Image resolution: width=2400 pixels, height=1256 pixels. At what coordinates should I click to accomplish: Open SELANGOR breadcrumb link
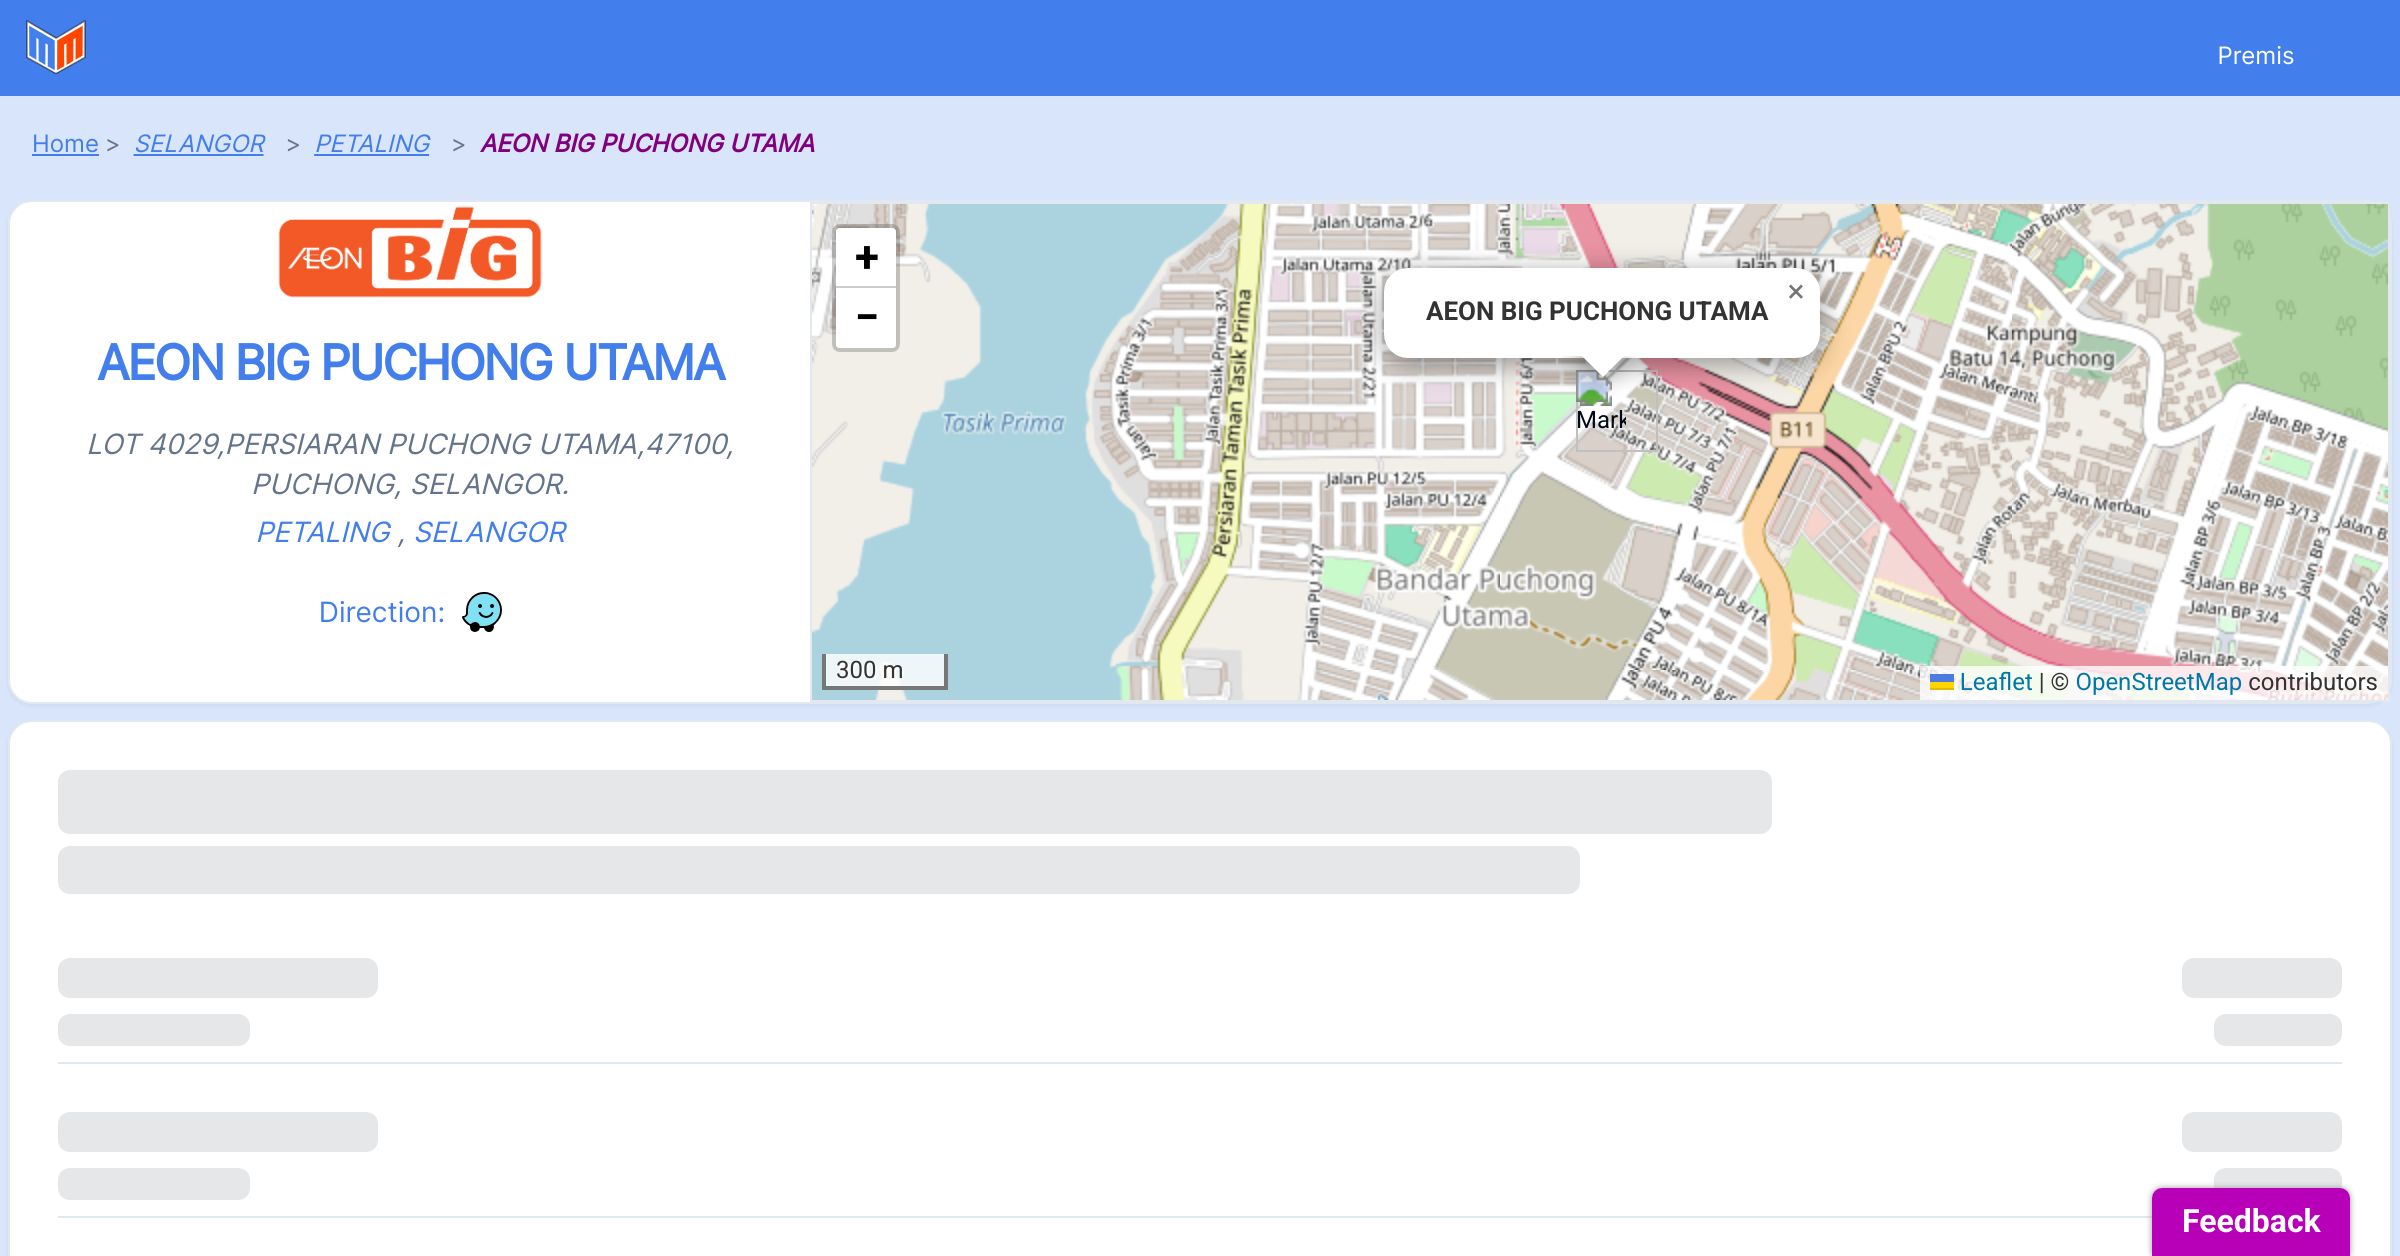(x=199, y=144)
